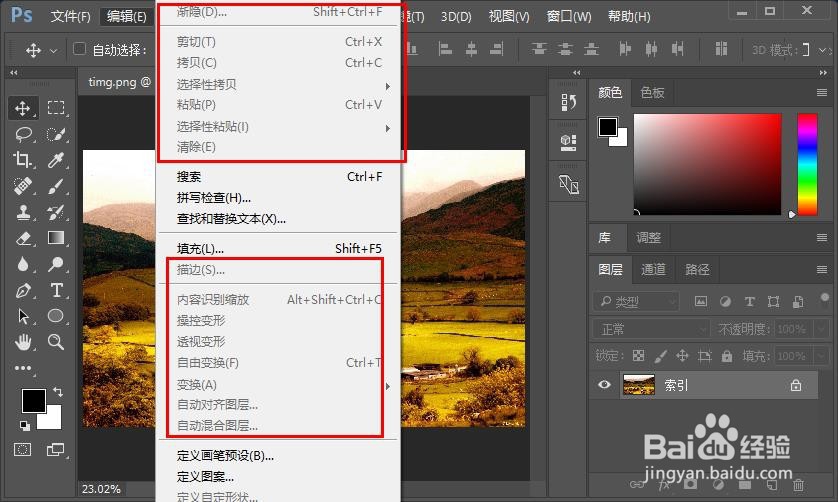This screenshot has height=502, width=838.
Task: Select the Dodge tool
Action: click(x=56, y=264)
